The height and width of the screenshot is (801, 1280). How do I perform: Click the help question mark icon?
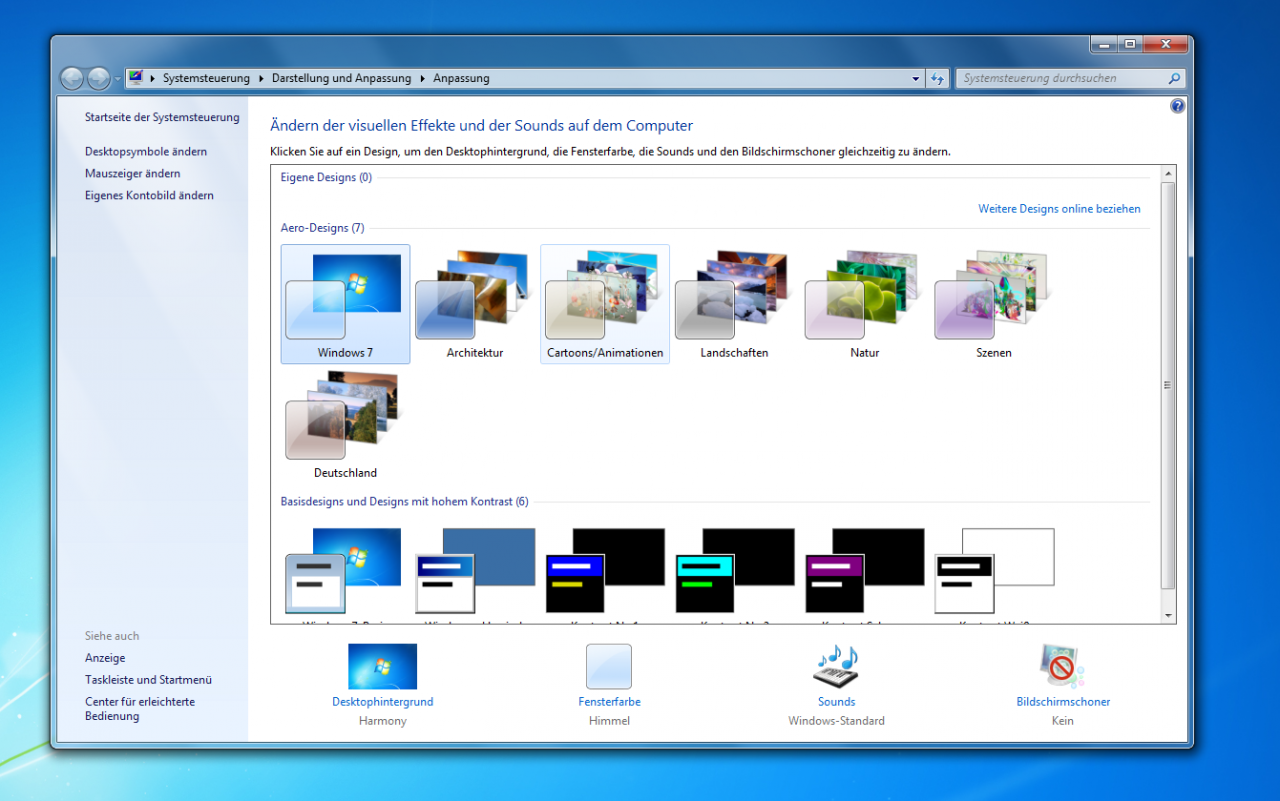1177,106
